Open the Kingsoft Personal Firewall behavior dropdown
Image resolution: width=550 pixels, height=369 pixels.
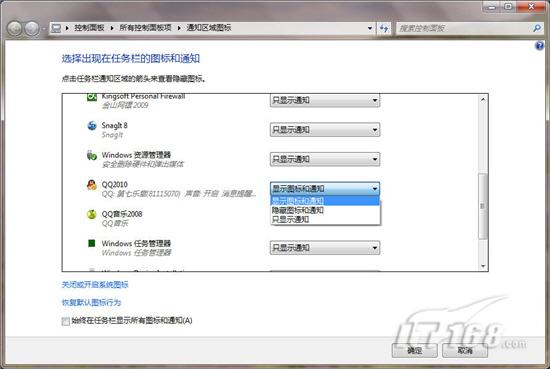point(325,100)
